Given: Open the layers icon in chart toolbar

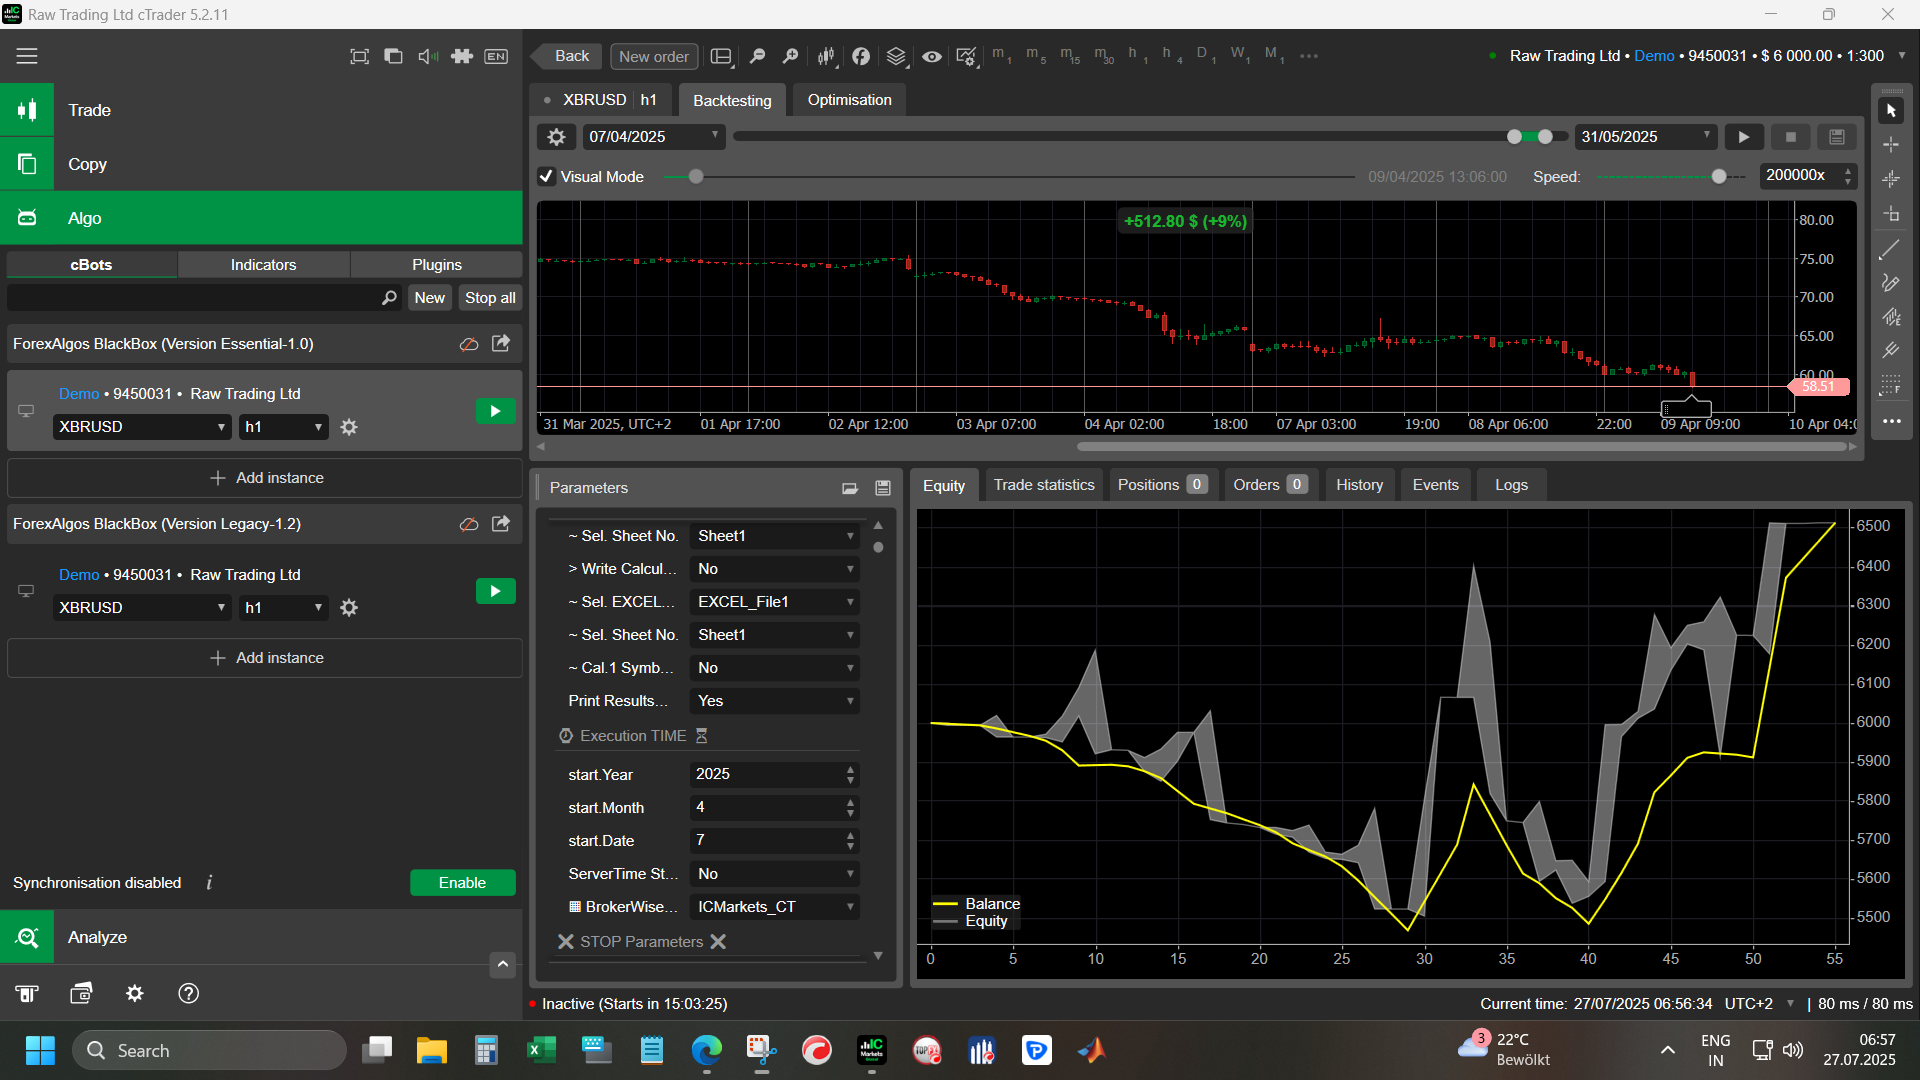Looking at the screenshot, I should tap(896, 56).
